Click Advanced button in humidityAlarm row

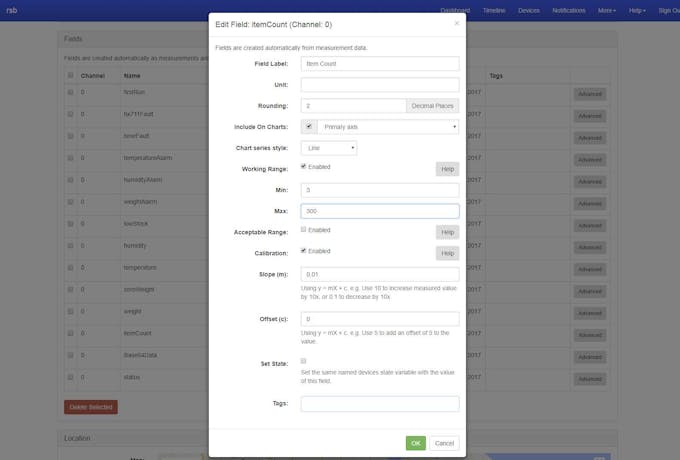tap(590, 182)
